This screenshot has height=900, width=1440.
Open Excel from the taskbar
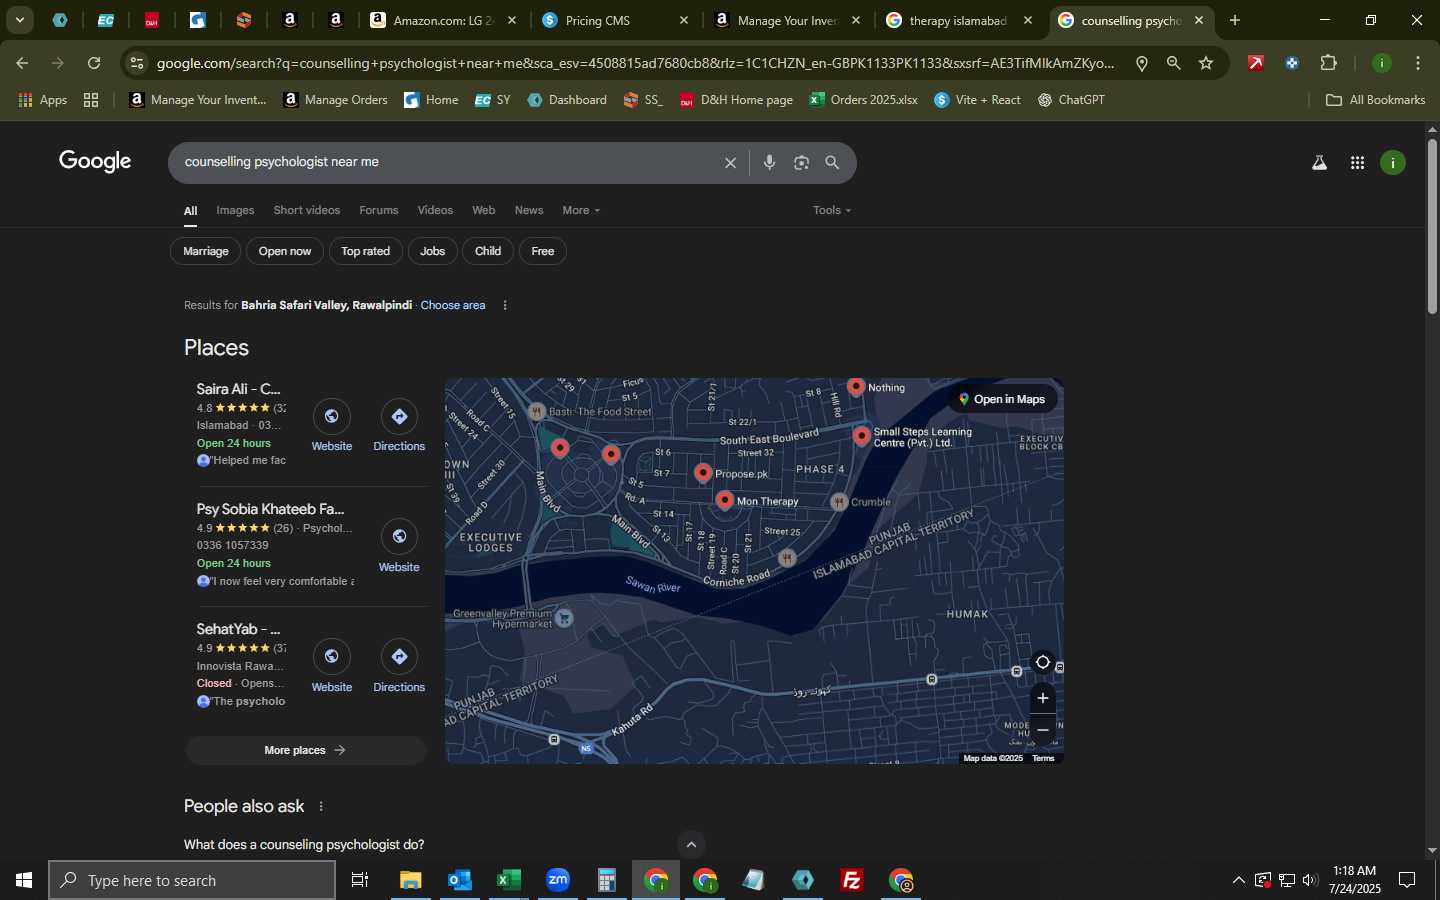509,880
